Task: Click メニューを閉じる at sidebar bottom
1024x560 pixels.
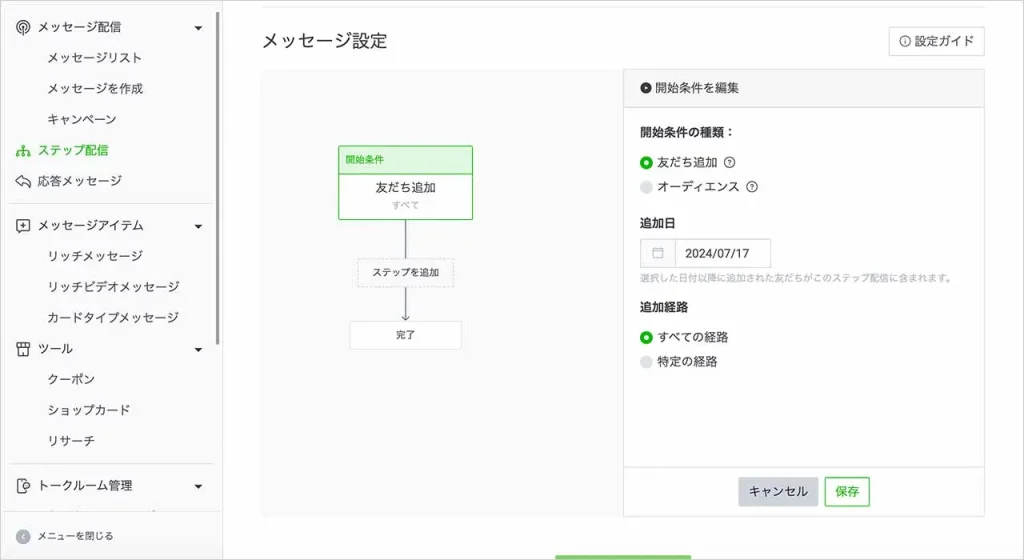Action: 74,536
